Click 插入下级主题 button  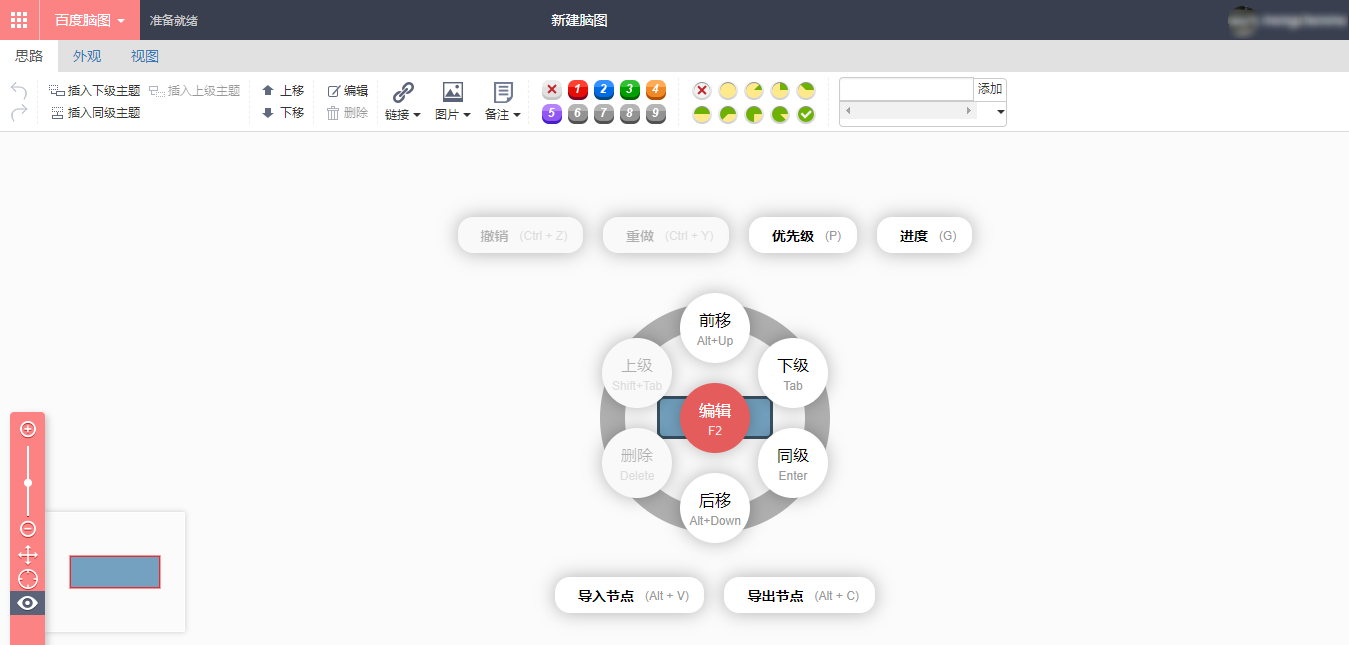coord(95,91)
